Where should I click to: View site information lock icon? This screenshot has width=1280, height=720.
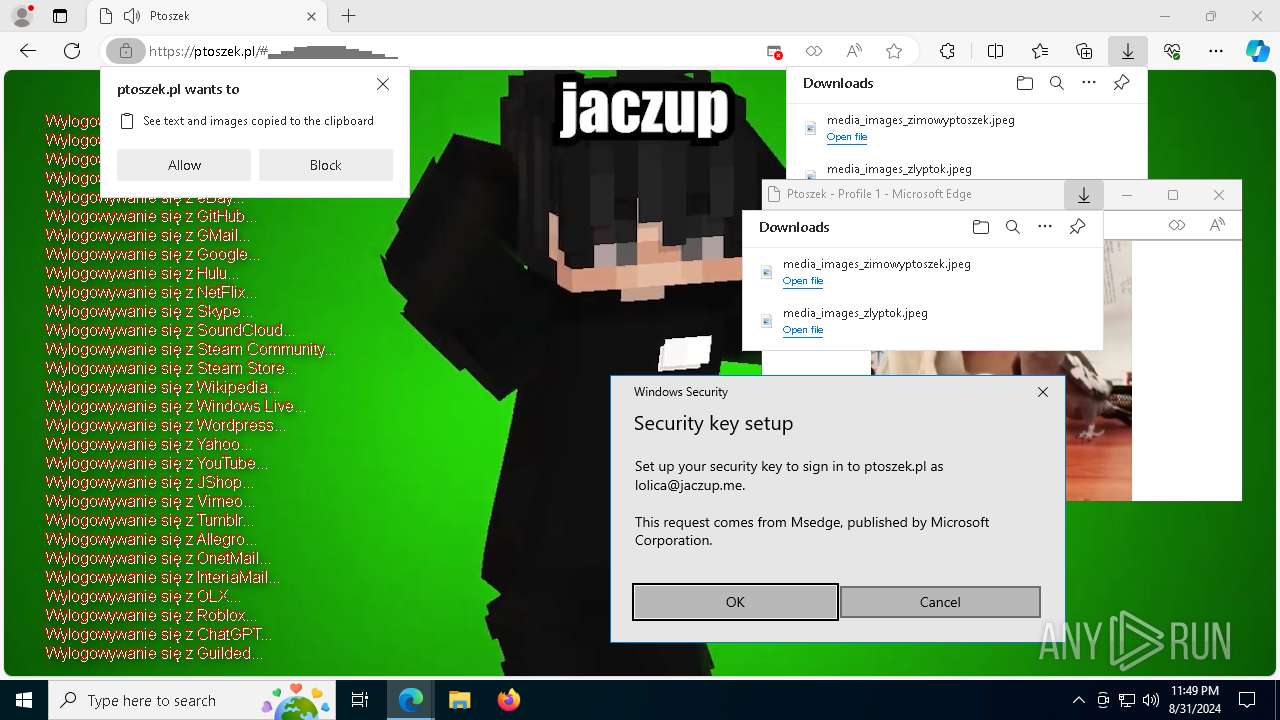[125, 51]
